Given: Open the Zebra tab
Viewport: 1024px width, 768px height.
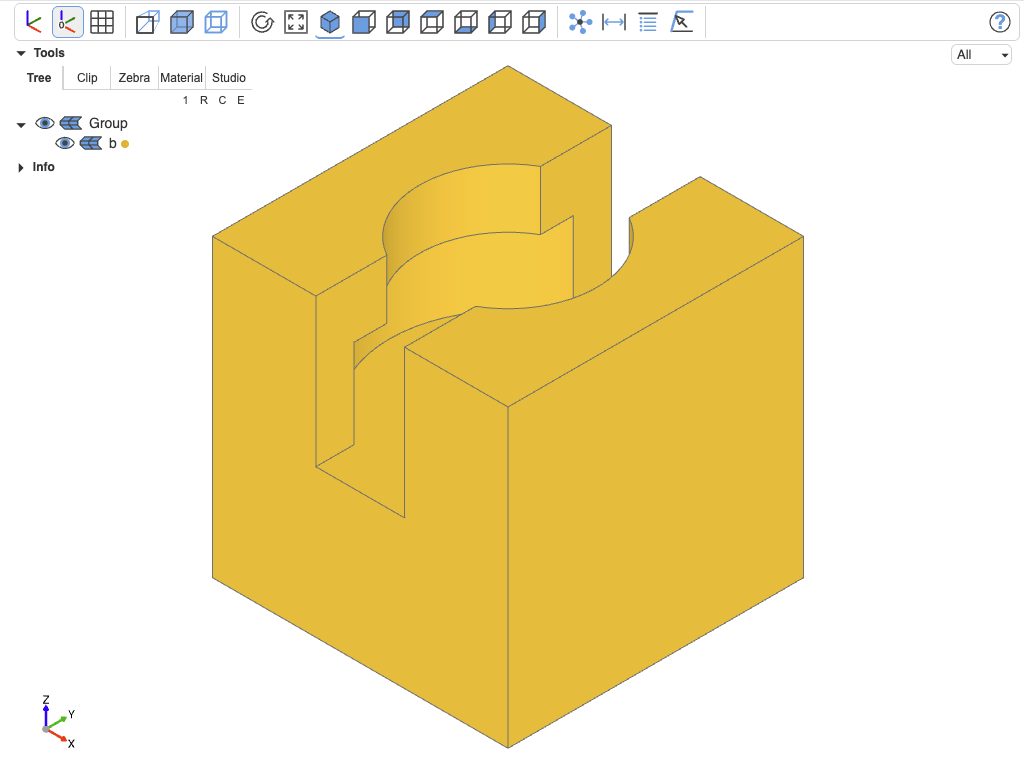Looking at the screenshot, I should point(134,78).
